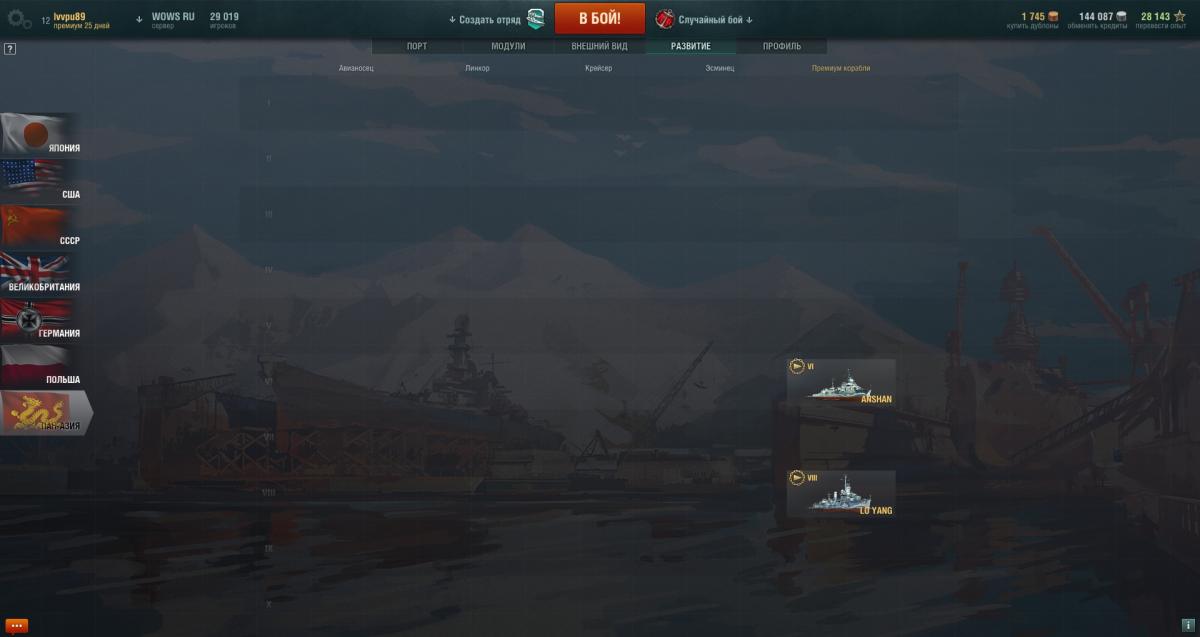
Task: Open the WOWS RU server dropdown arrow
Action: tap(140, 19)
